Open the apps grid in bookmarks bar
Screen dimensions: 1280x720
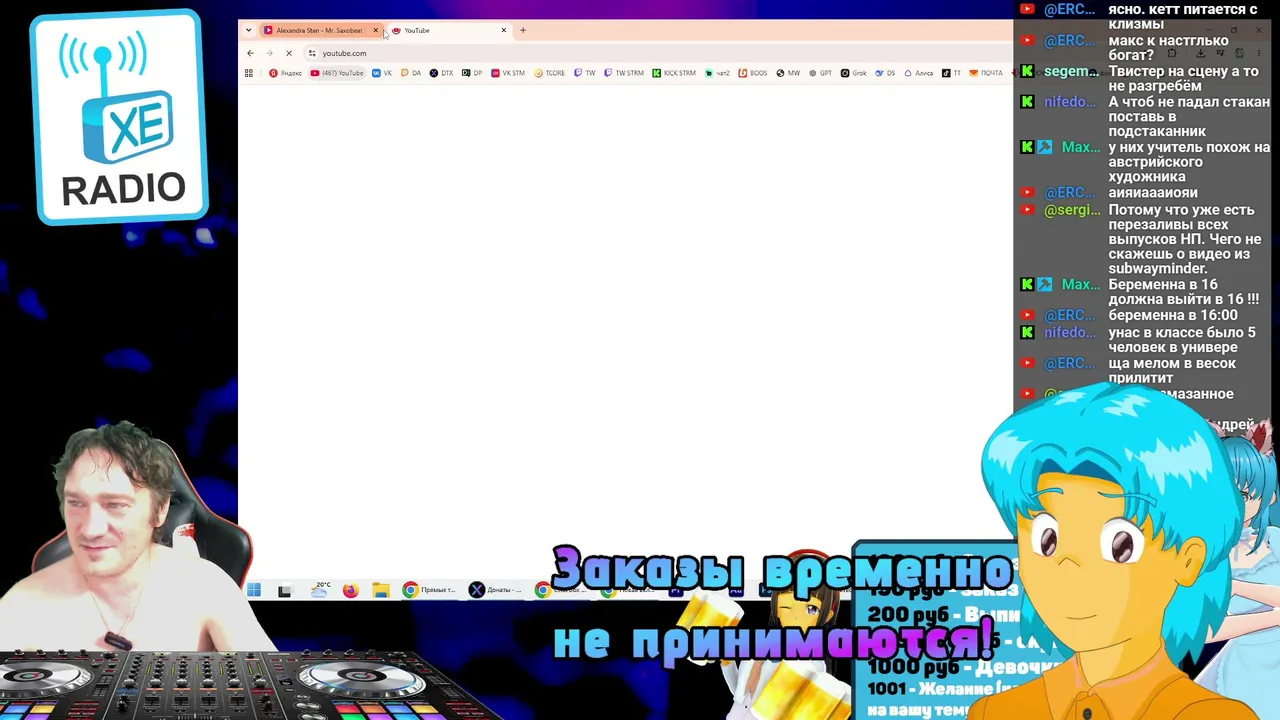(249, 73)
